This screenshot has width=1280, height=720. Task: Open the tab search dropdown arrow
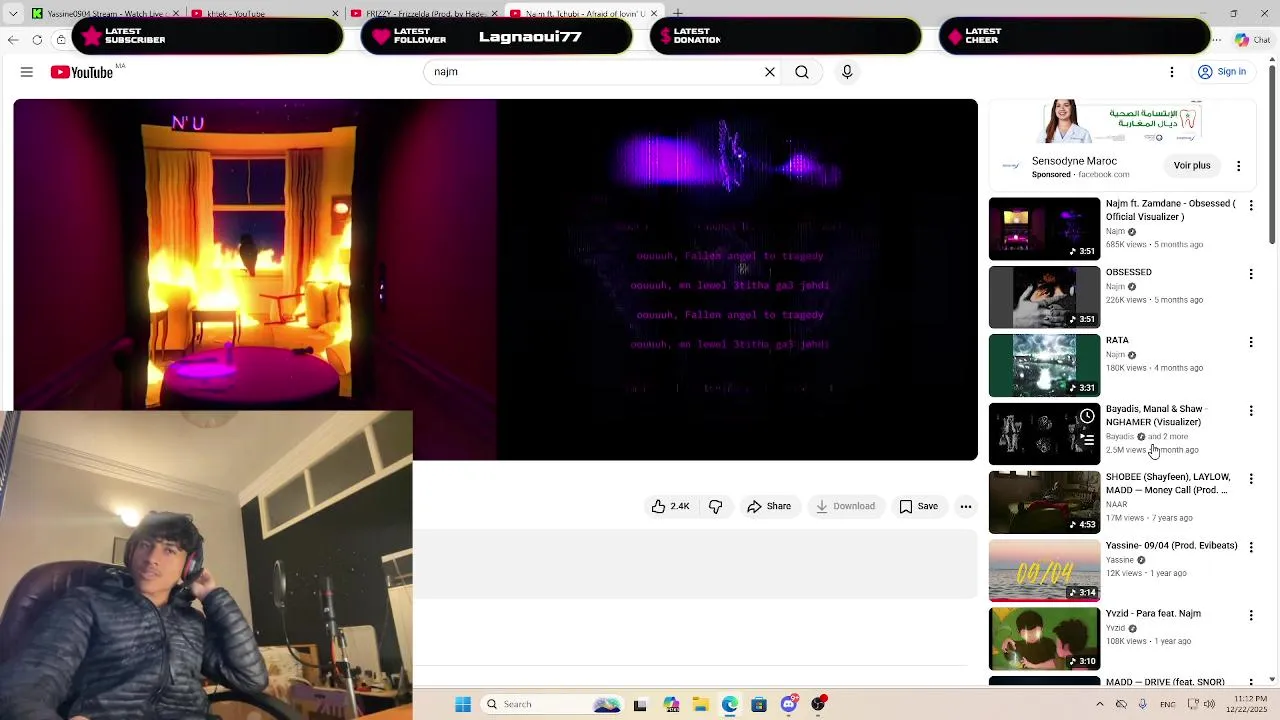pos(13,13)
